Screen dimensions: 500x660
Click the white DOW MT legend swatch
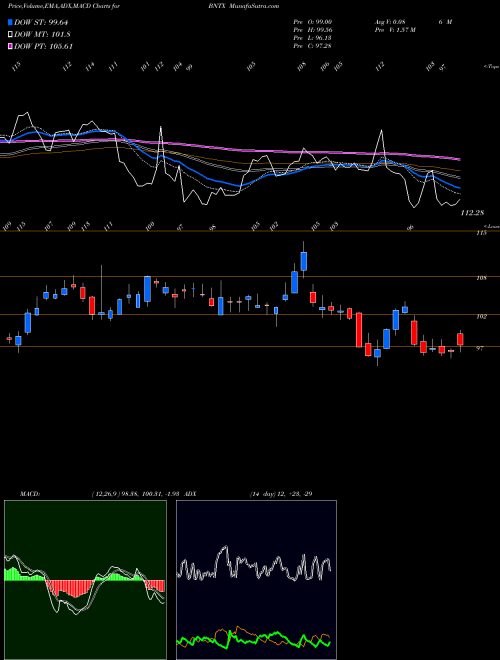pyautogui.click(x=10, y=35)
